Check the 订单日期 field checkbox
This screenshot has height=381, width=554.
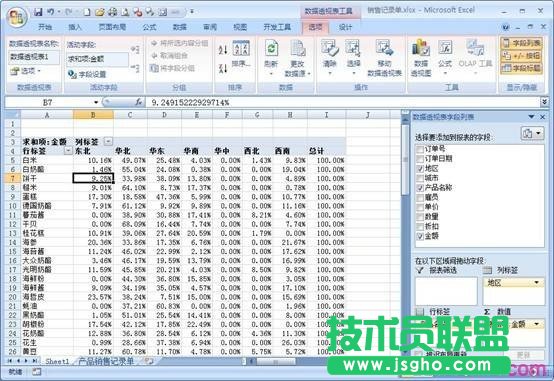(x=420, y=159)
